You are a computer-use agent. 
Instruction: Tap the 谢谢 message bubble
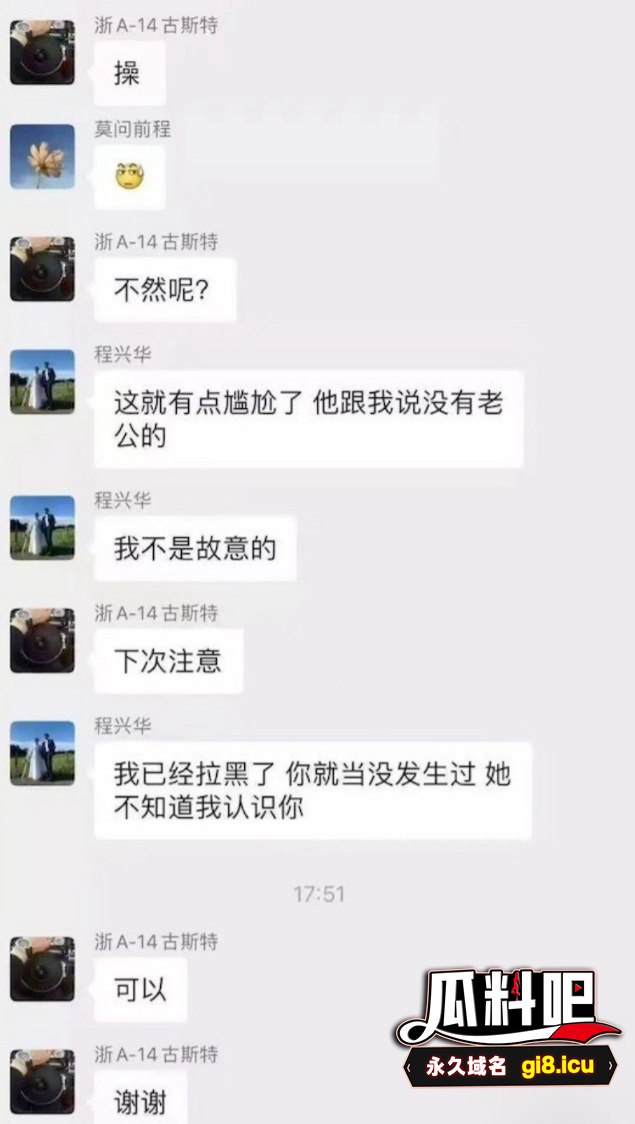tap(141, 1097)
